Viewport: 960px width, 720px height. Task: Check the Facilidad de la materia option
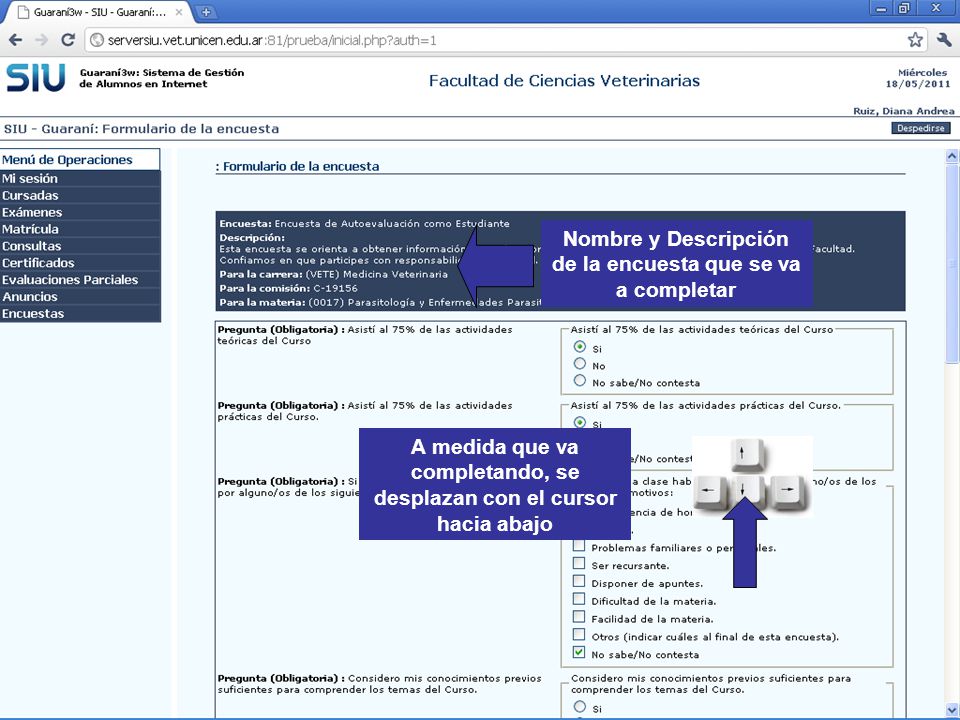pyautogui.click(x=579, y=617)
